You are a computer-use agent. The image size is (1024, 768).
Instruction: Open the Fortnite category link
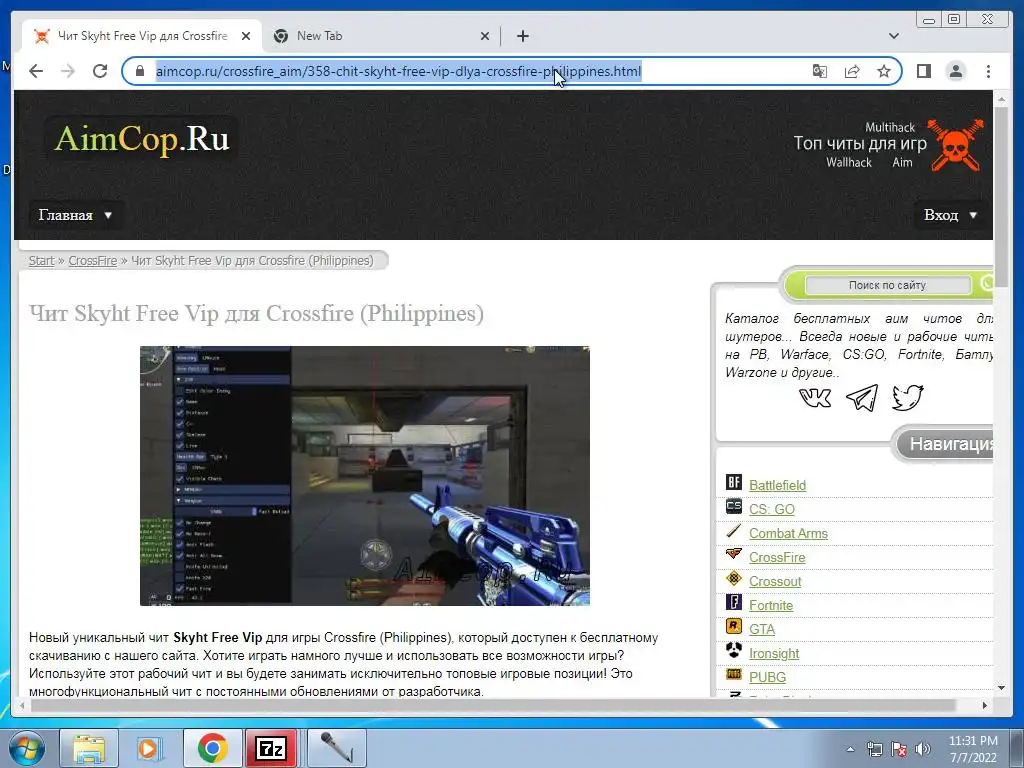771,606
